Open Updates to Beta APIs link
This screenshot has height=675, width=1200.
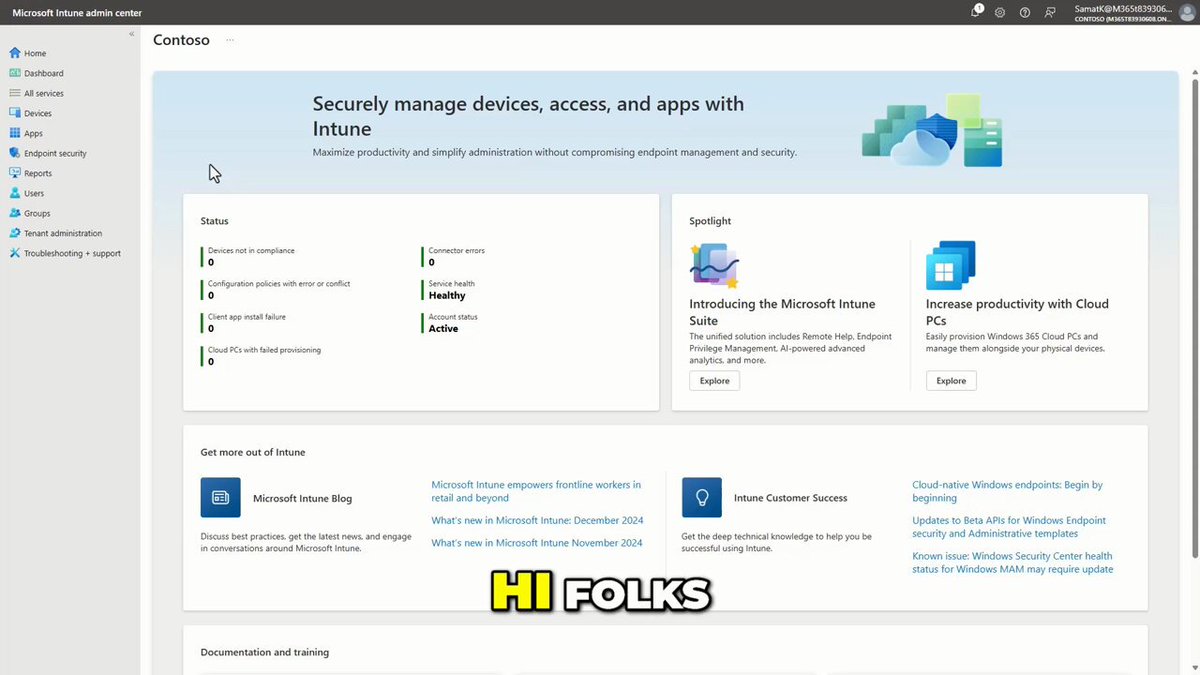[x=1009, y=527]
